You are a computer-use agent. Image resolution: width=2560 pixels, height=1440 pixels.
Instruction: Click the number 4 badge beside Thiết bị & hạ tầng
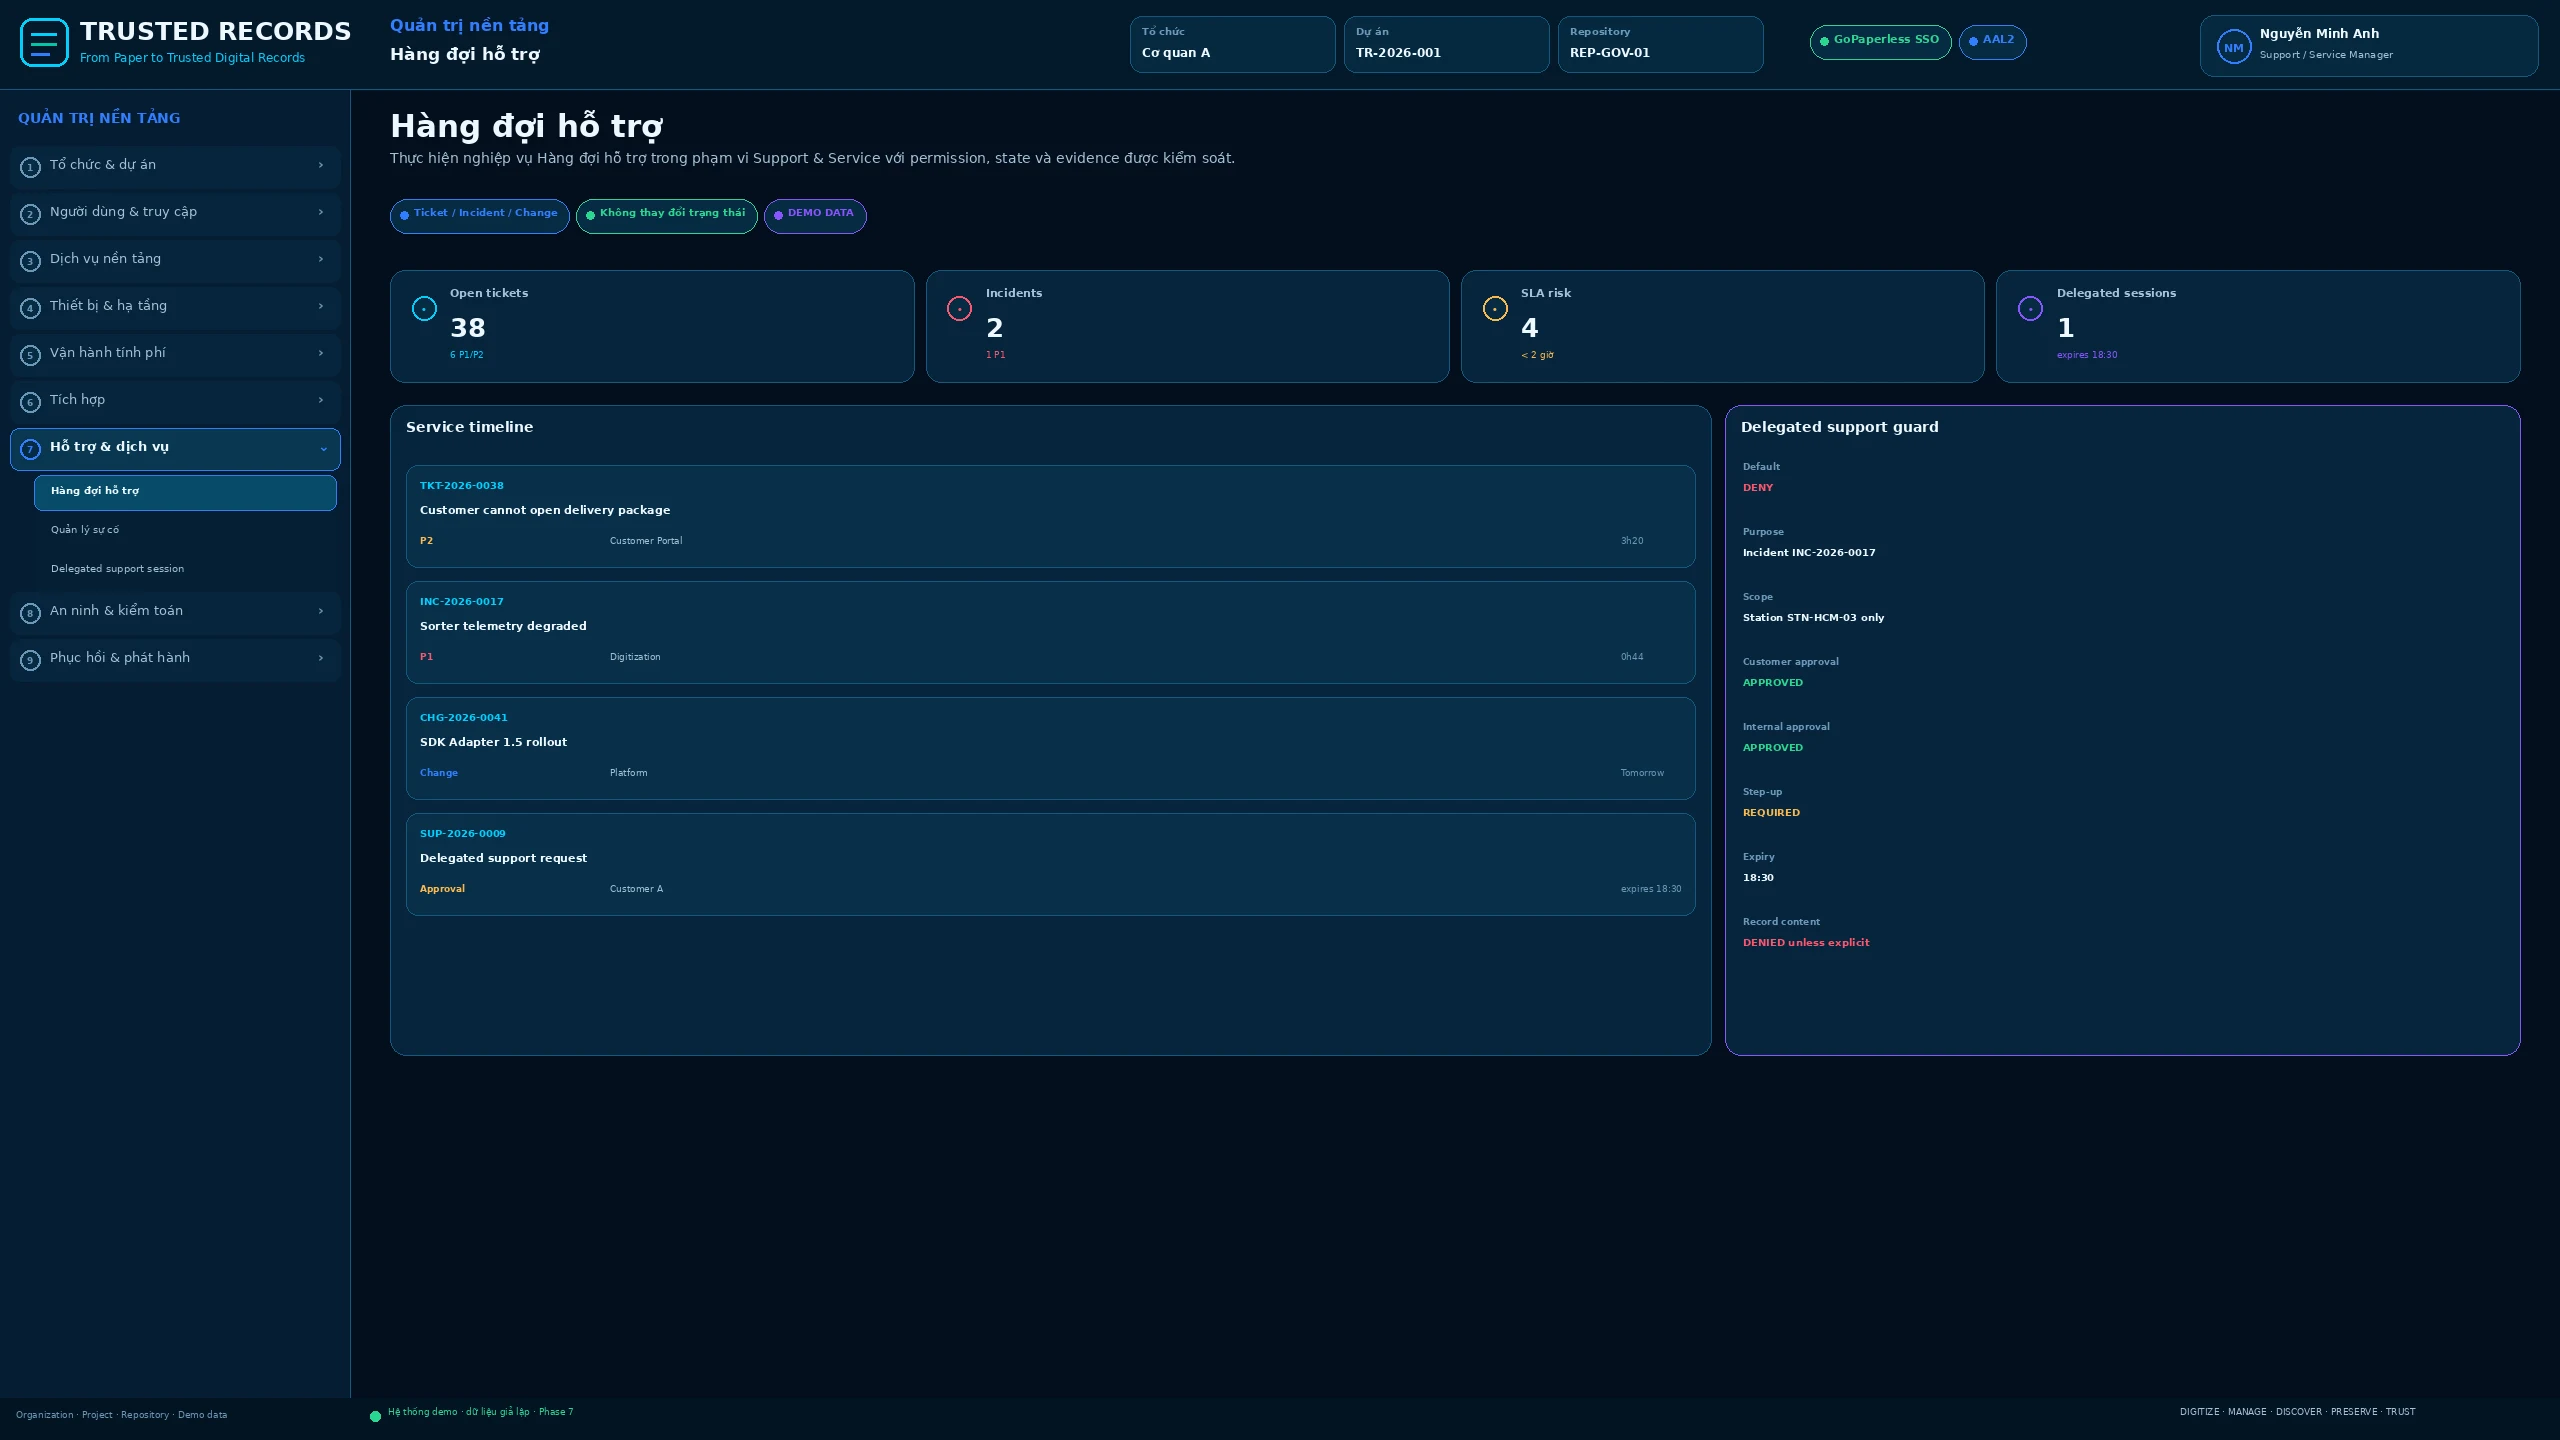pyautogui.click(x=30, y=308)
